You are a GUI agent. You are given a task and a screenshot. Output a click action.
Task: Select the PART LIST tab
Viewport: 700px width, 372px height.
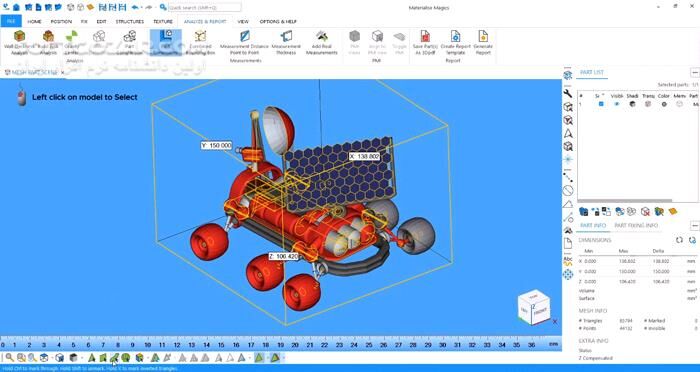592,72
